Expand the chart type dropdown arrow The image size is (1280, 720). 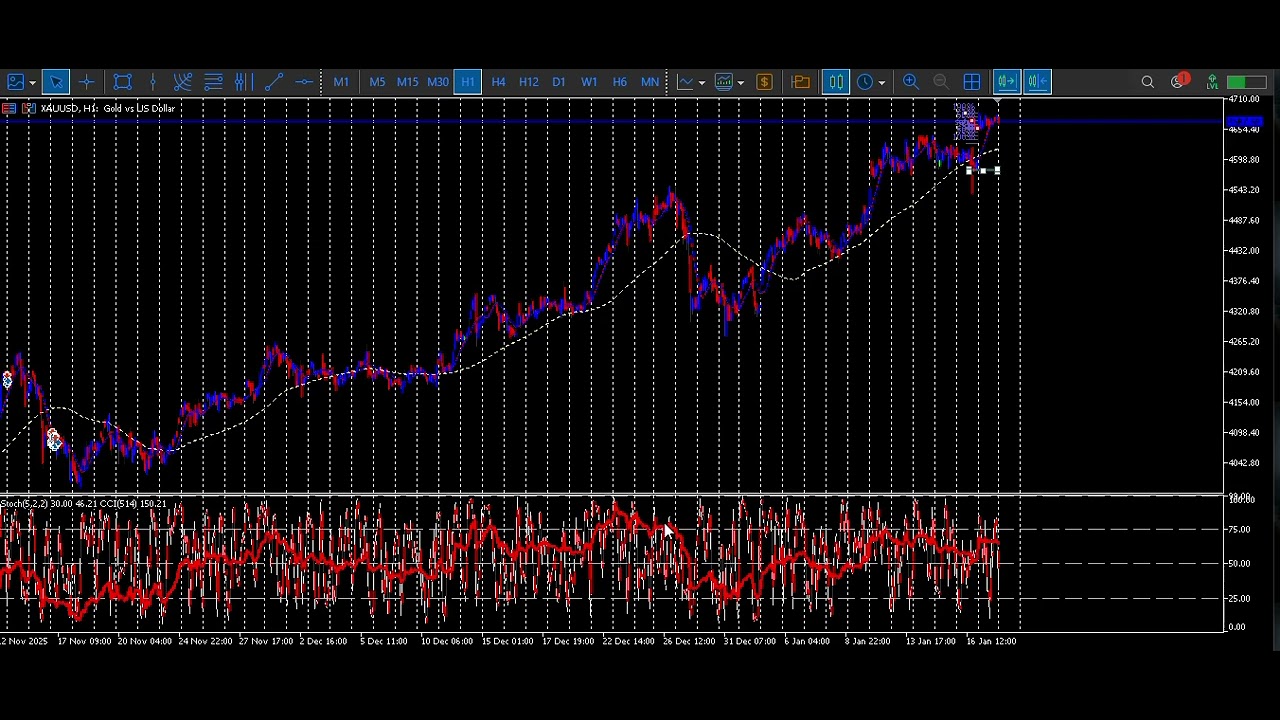point(702,83)
